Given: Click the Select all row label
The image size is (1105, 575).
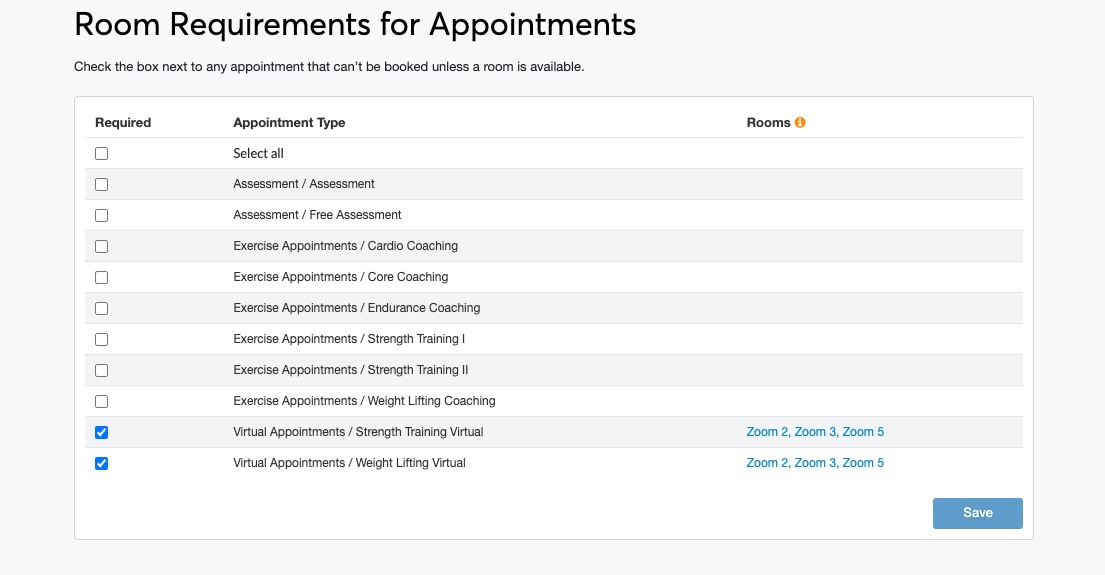Looking at the screenshot, I should coord(258,154).
